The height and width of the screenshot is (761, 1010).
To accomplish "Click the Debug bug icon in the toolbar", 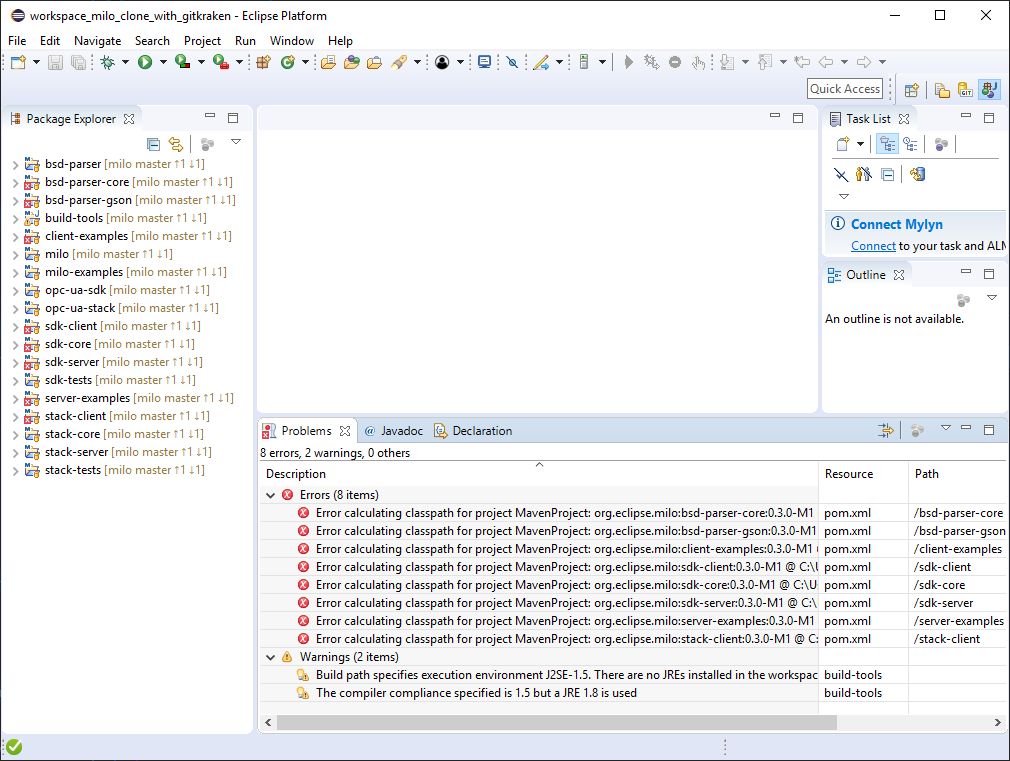I will 108,62.
